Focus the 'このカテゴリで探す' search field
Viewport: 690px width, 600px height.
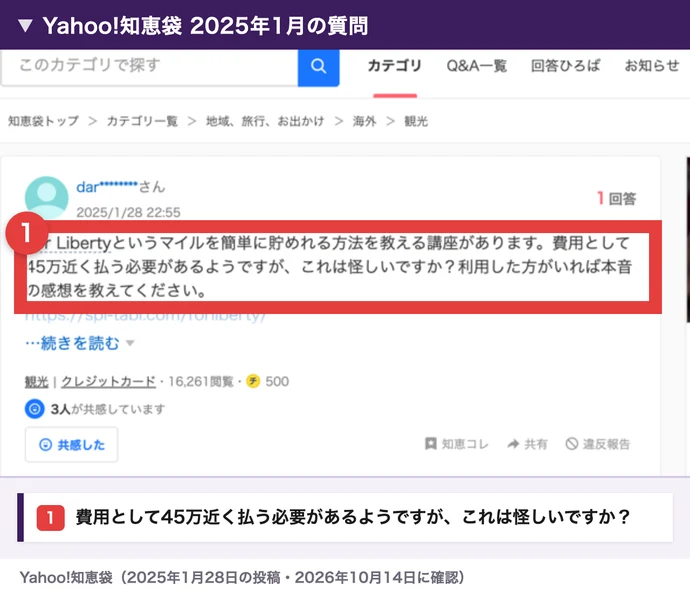coord(149,67)
